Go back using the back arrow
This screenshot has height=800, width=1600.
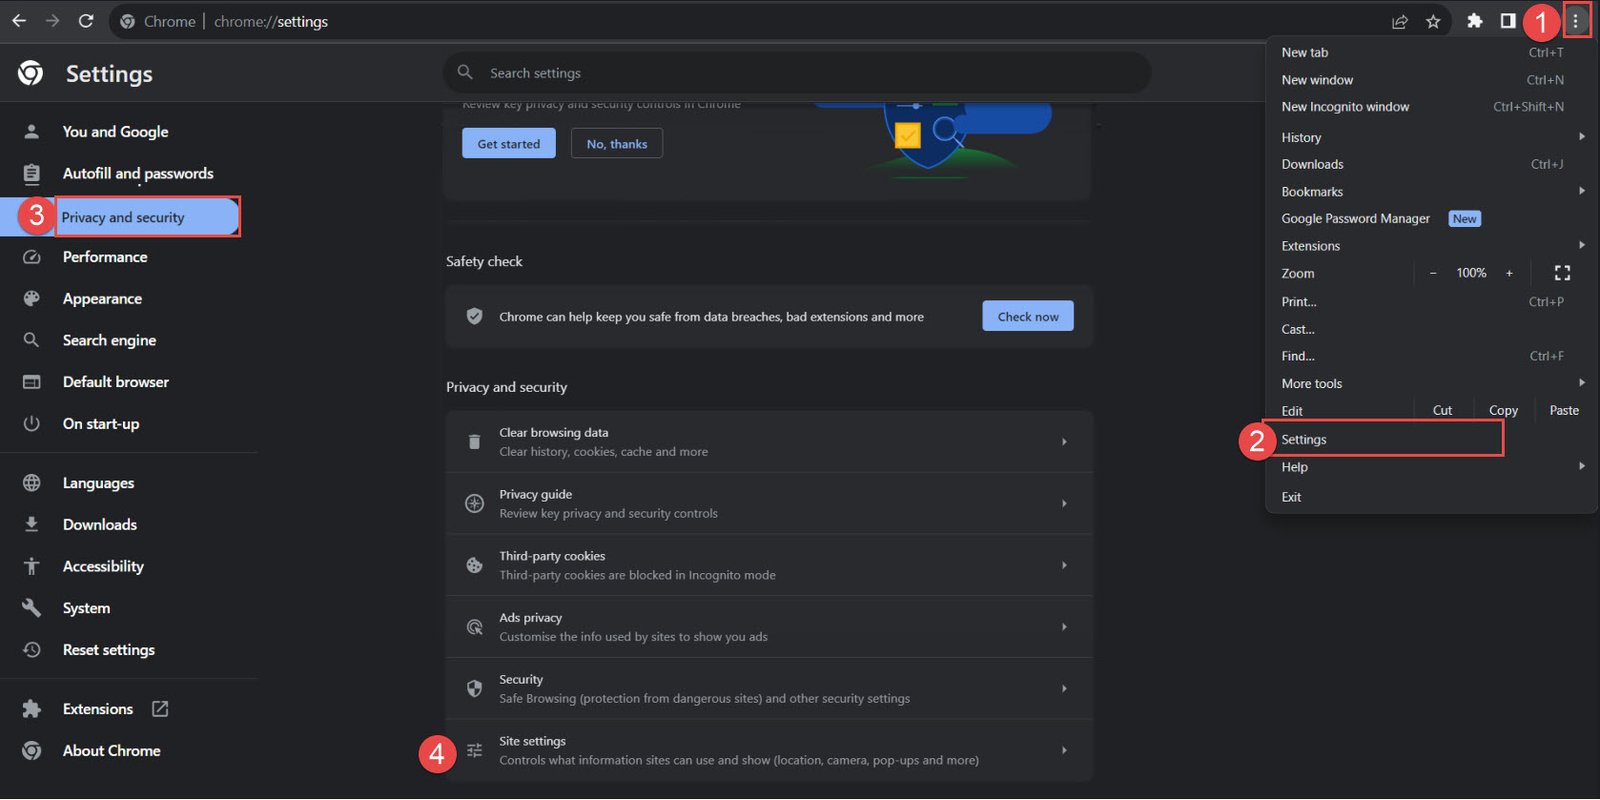[x=19, y=21]
